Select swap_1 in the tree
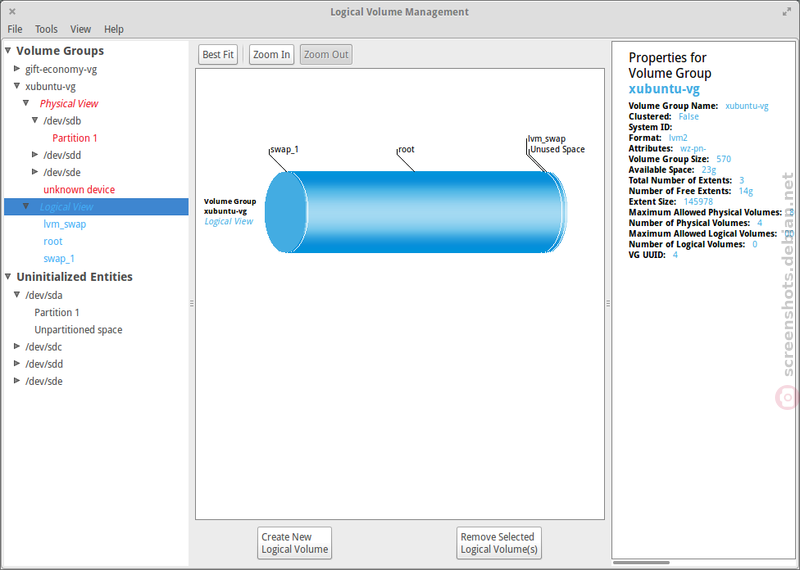Image resolution: width=800 pixels, height=570 pixels. click(x=59, y=259)
